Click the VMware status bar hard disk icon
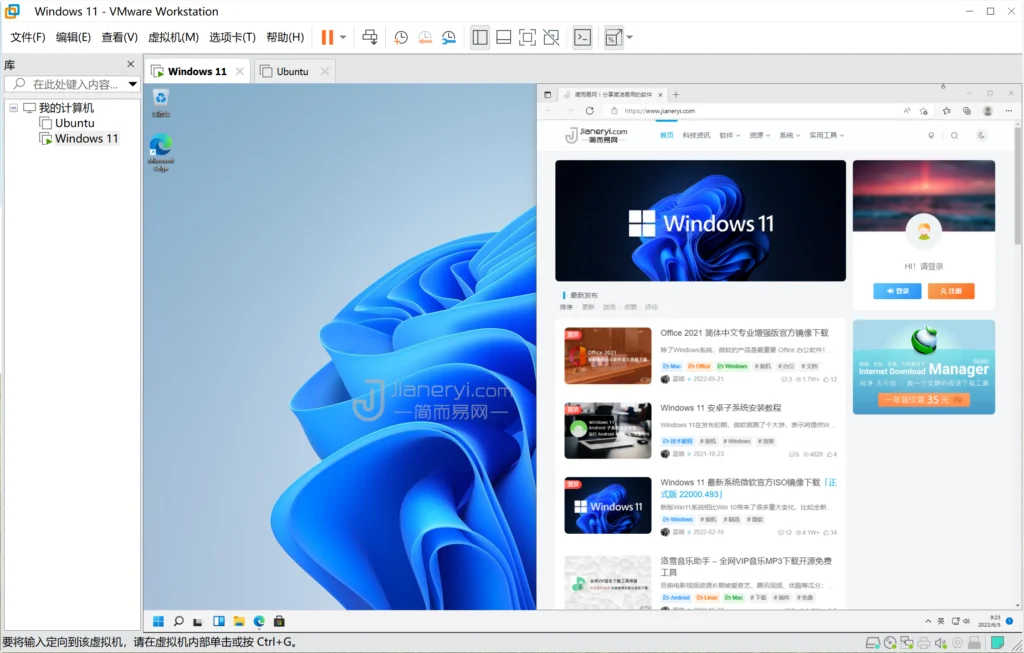This screenshot has height=653, width=1024. [x=872, y=643]
